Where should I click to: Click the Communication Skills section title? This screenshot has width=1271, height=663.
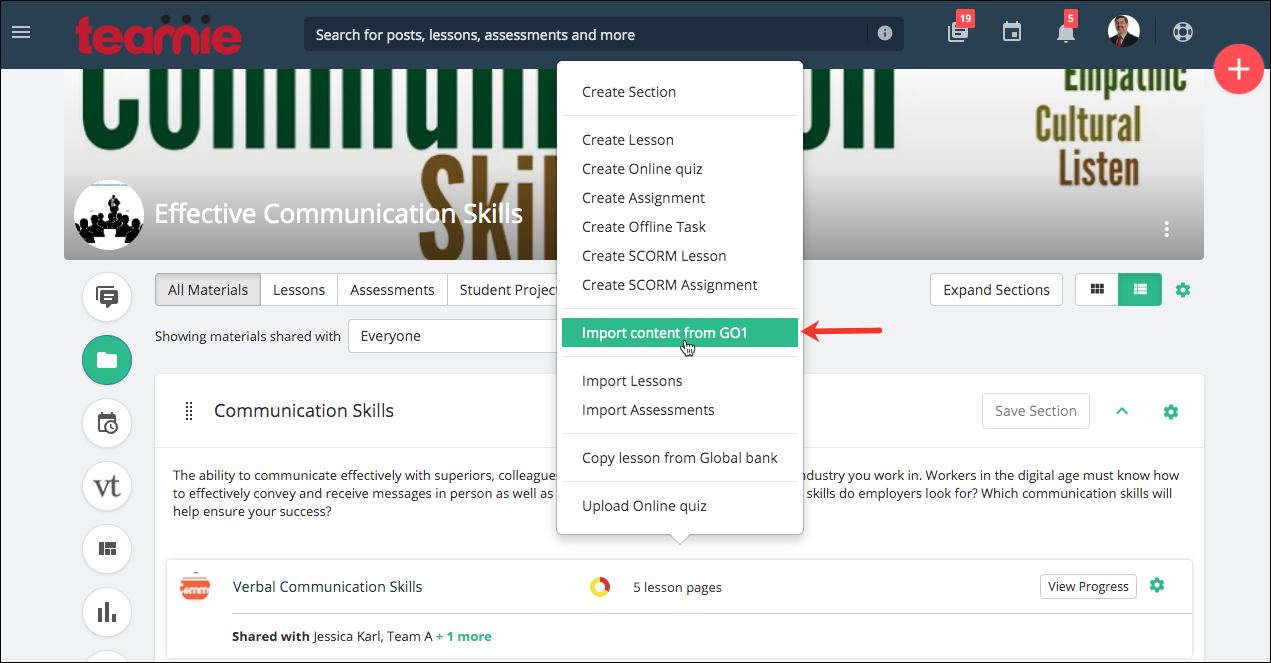pyautogui.click(x=304, y=411)
